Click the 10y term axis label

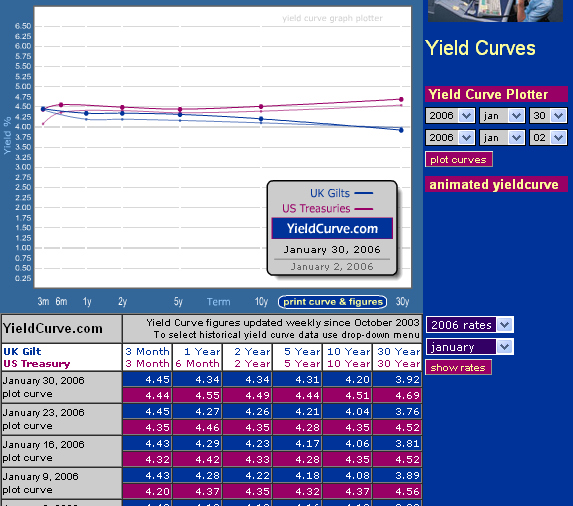(x=261, y=302)
